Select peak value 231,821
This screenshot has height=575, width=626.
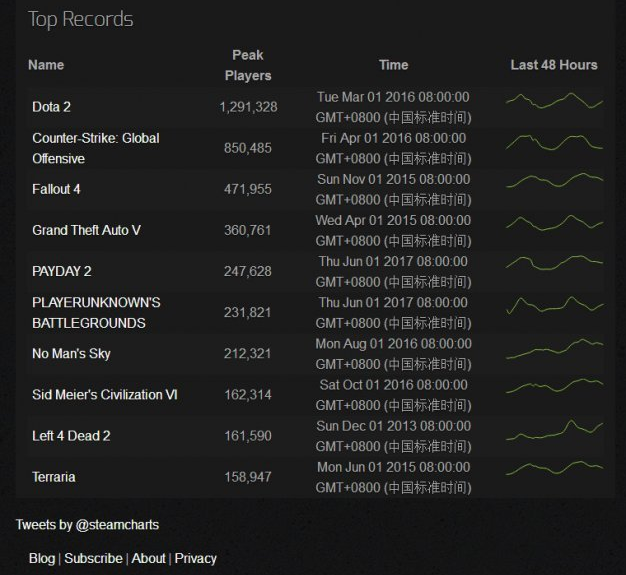(x=248, y=313)
